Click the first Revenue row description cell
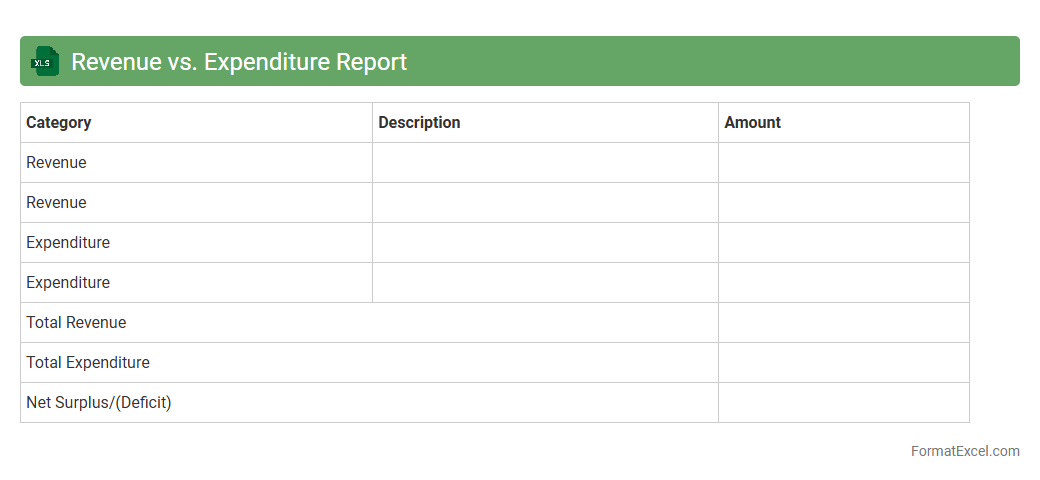This screenshot has width=1040, height=480. [x=545, y=162]
